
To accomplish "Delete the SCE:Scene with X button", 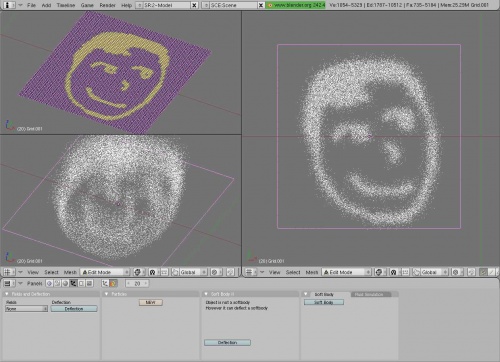I will click(261, 5).
